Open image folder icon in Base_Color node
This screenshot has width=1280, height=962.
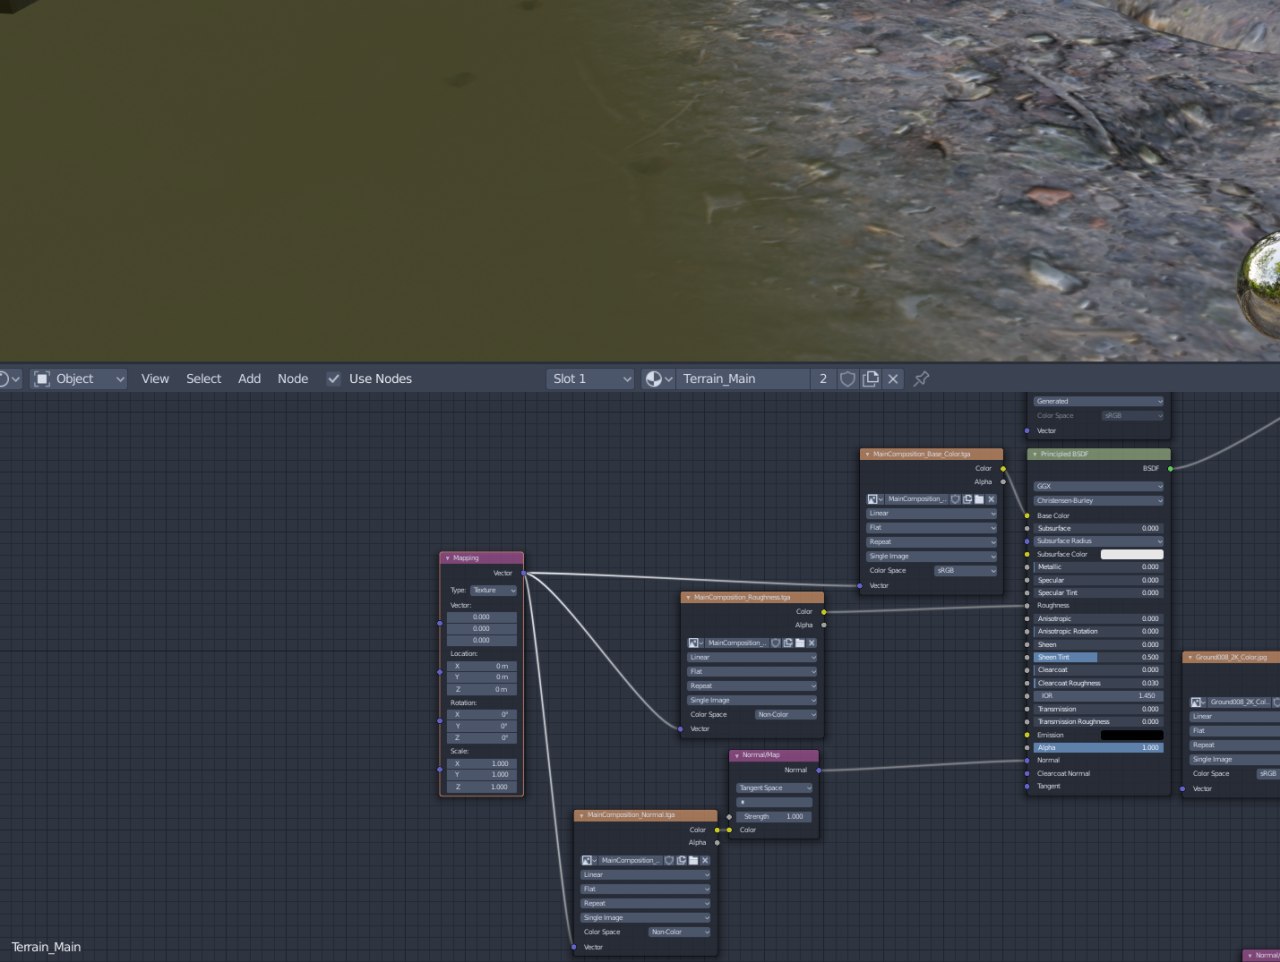tap(979, 499)
